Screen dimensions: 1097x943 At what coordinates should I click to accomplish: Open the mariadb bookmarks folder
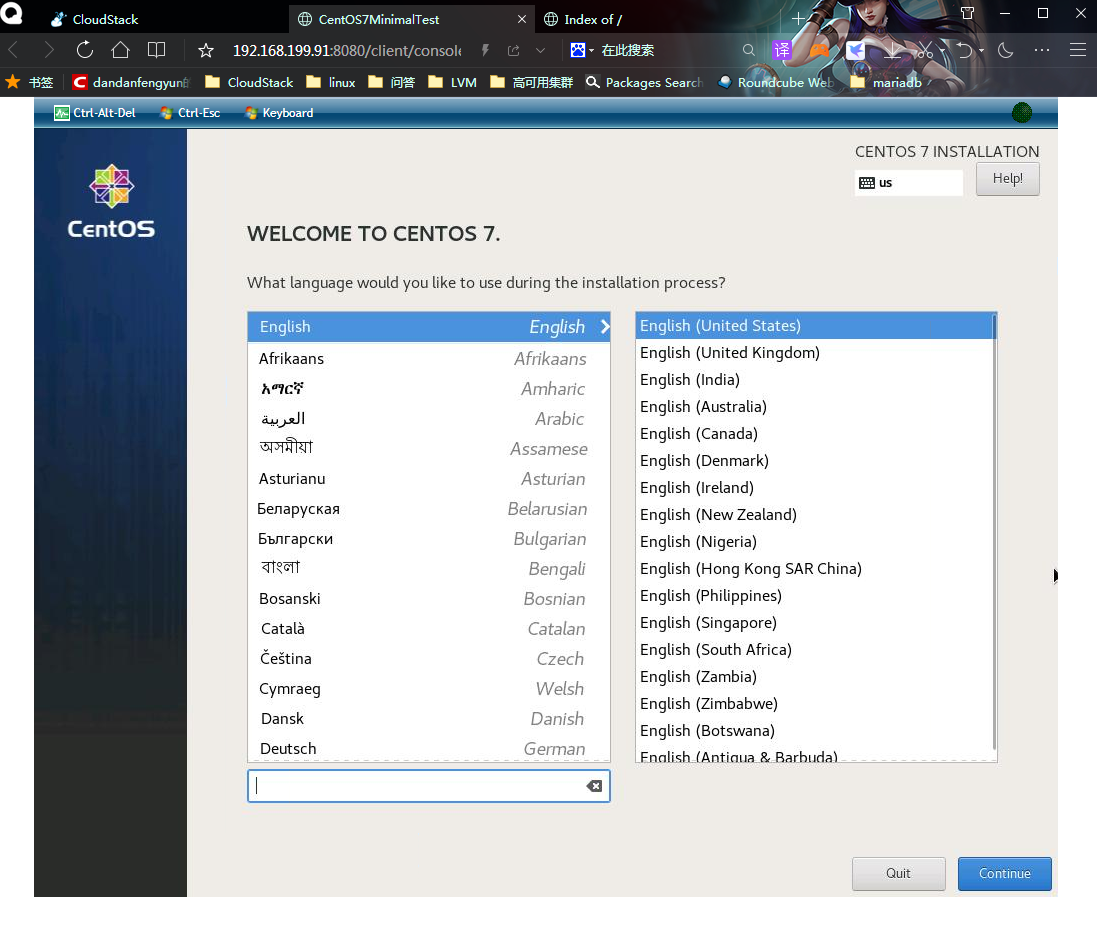point(886,83)
